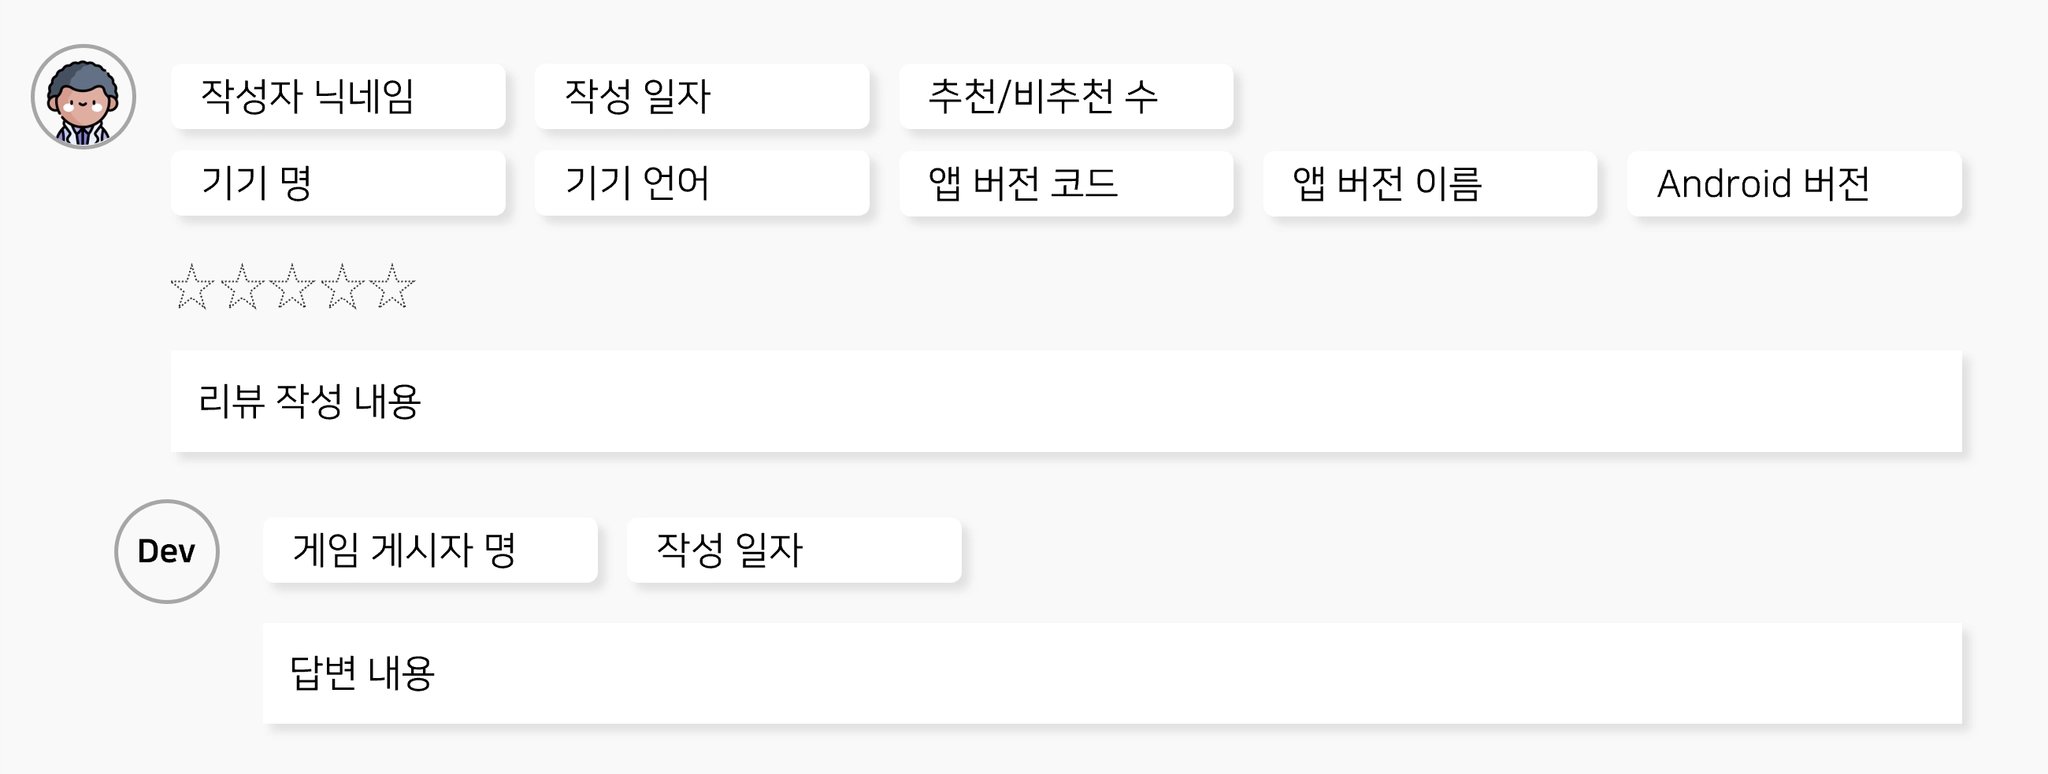Viewport: 2048px width, 774px height.
Task: Select the first rating star
Action: click(192, 287)
